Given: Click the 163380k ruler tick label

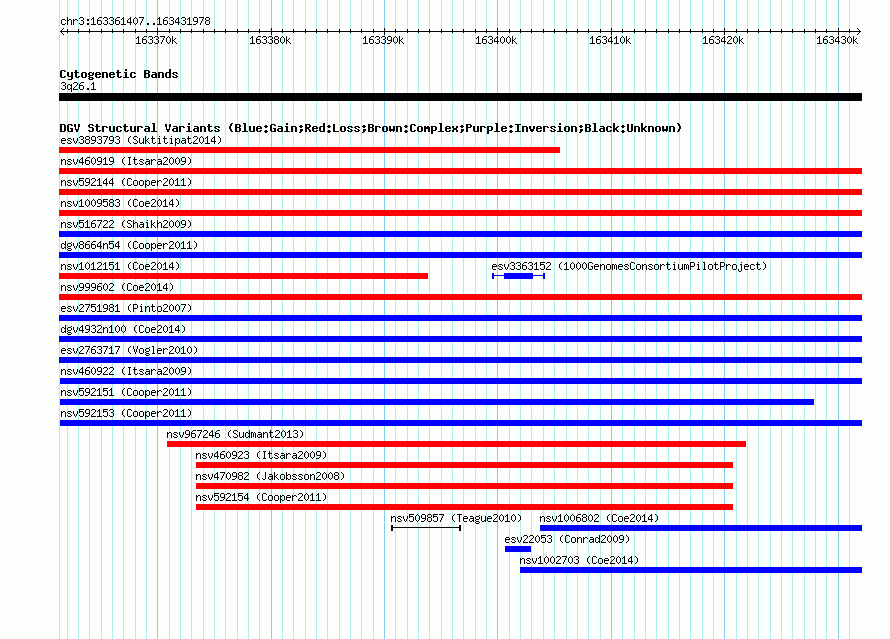Looking at the screenshot, I should click(x=270, y=41).
